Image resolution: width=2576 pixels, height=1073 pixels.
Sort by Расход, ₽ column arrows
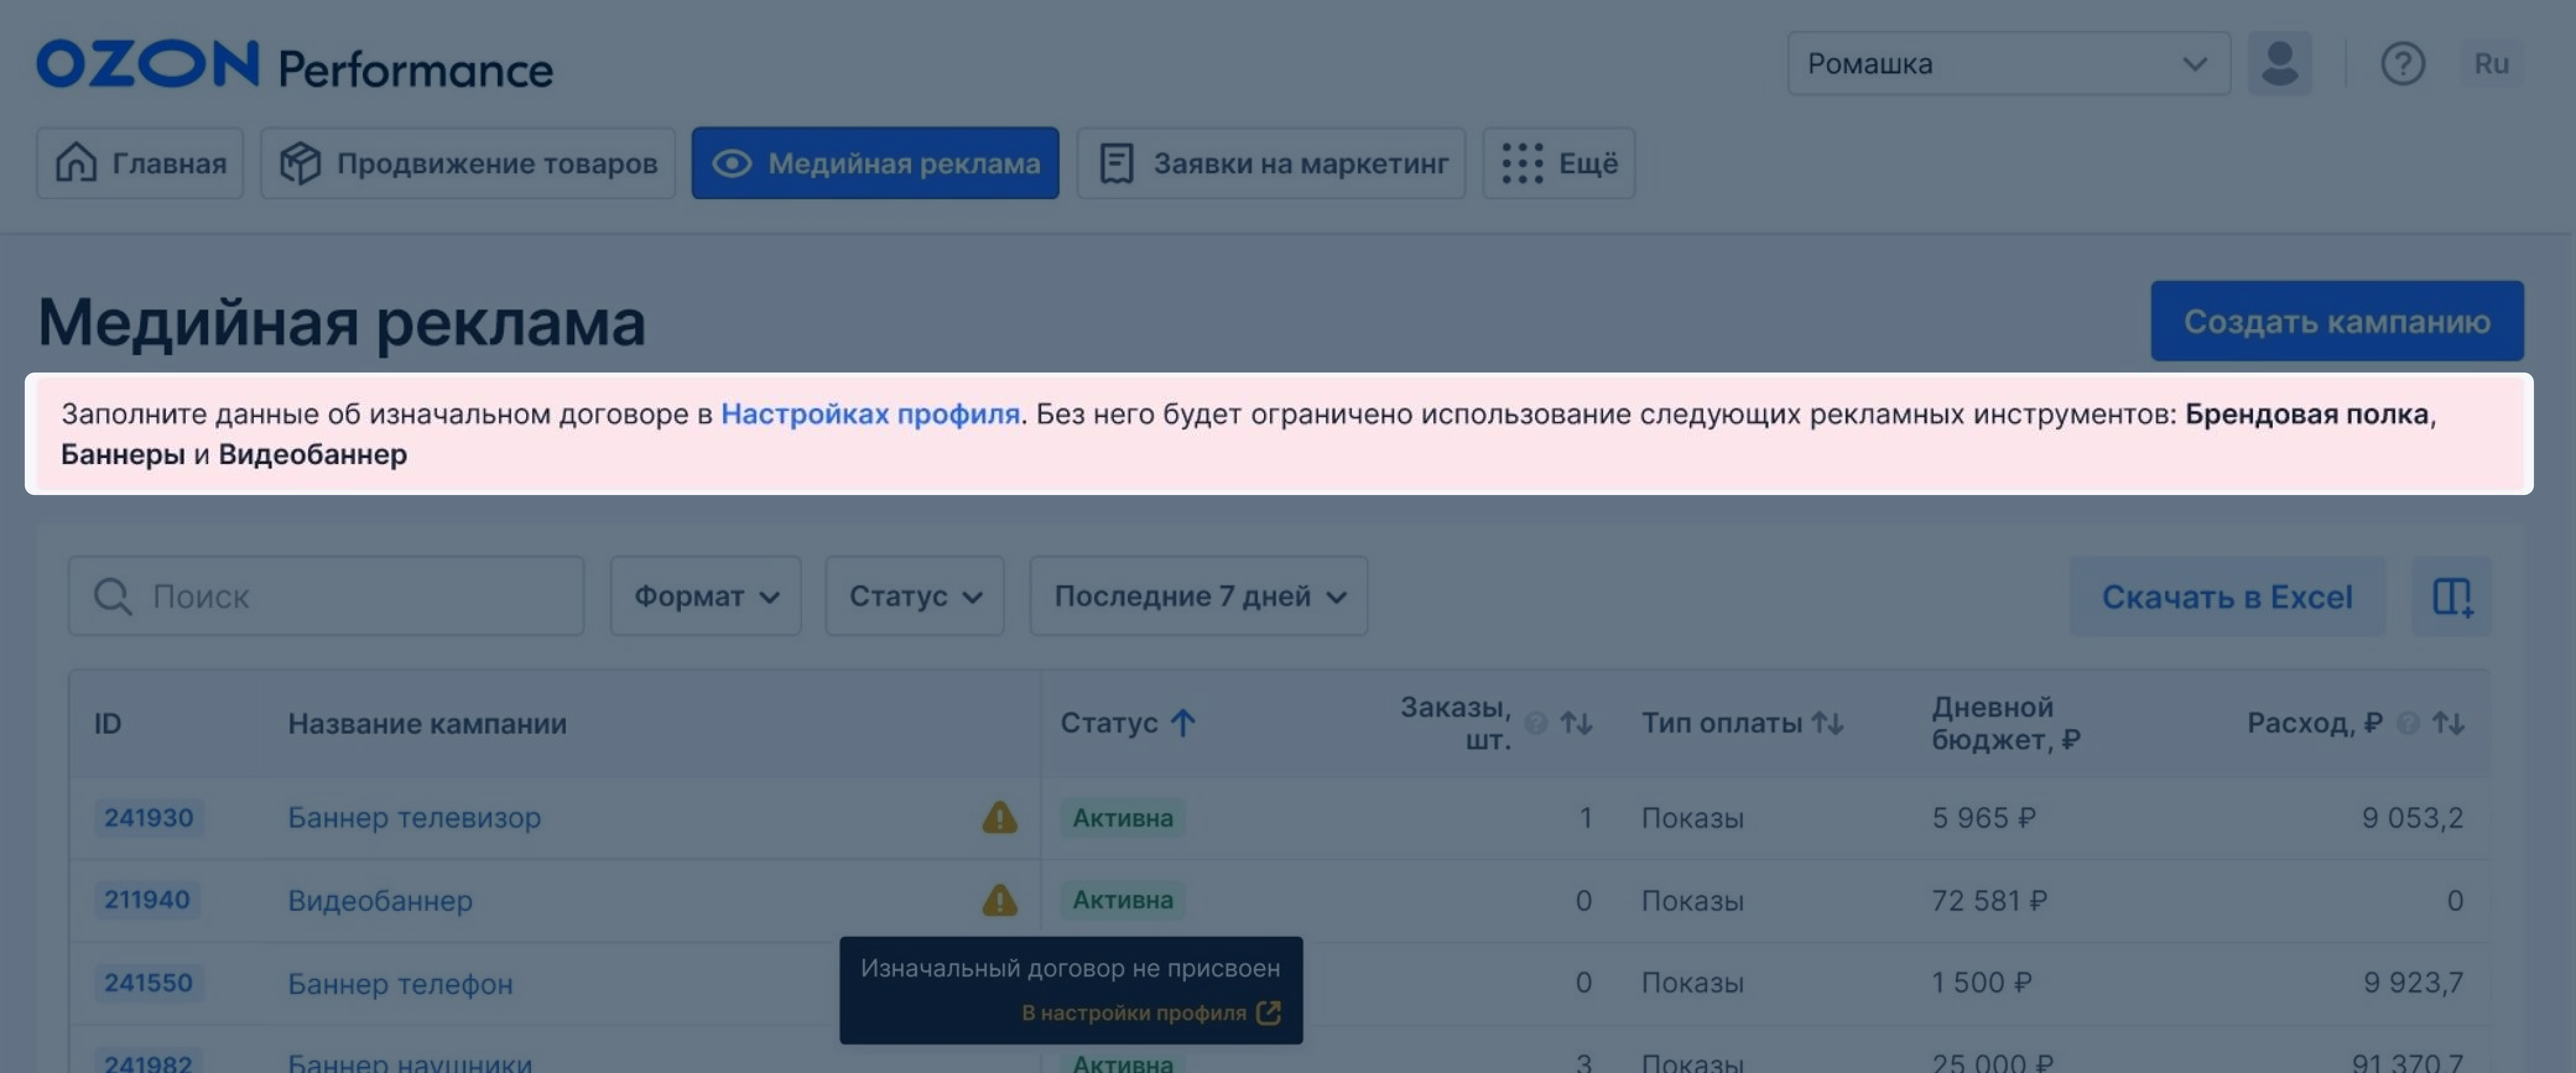(x=2449, y=723)
